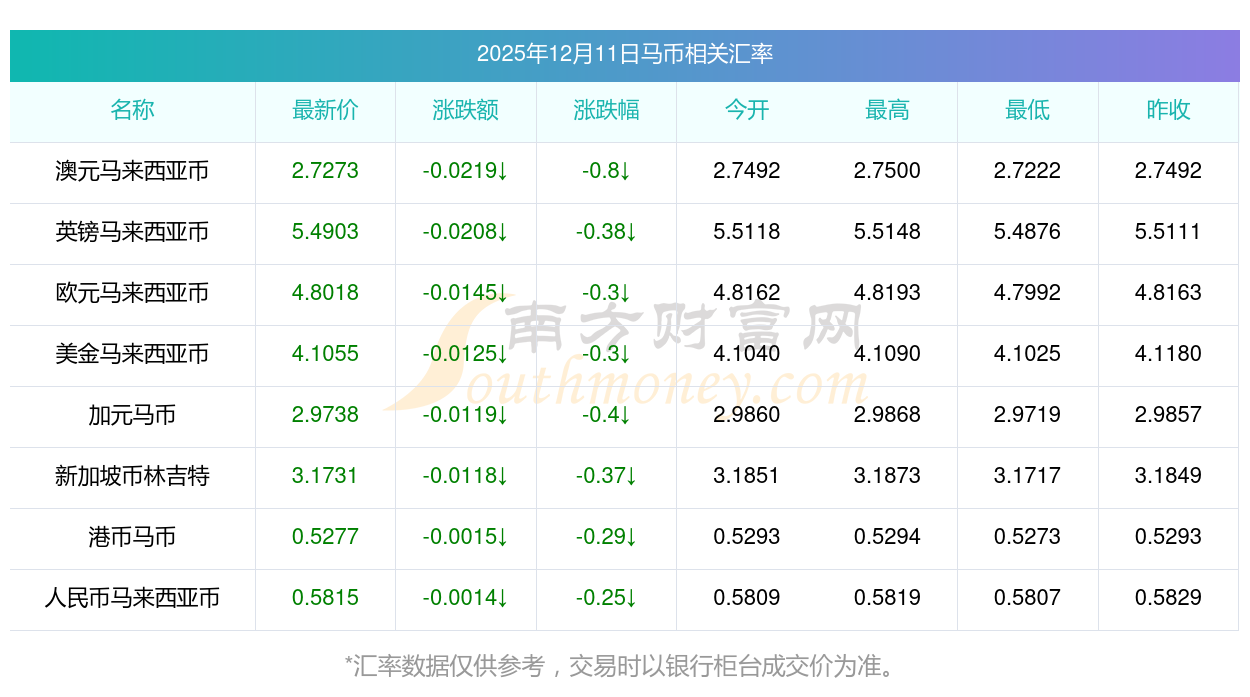Select the 港币马币 row name
The image size is (1250, 697).
(132, 537)
